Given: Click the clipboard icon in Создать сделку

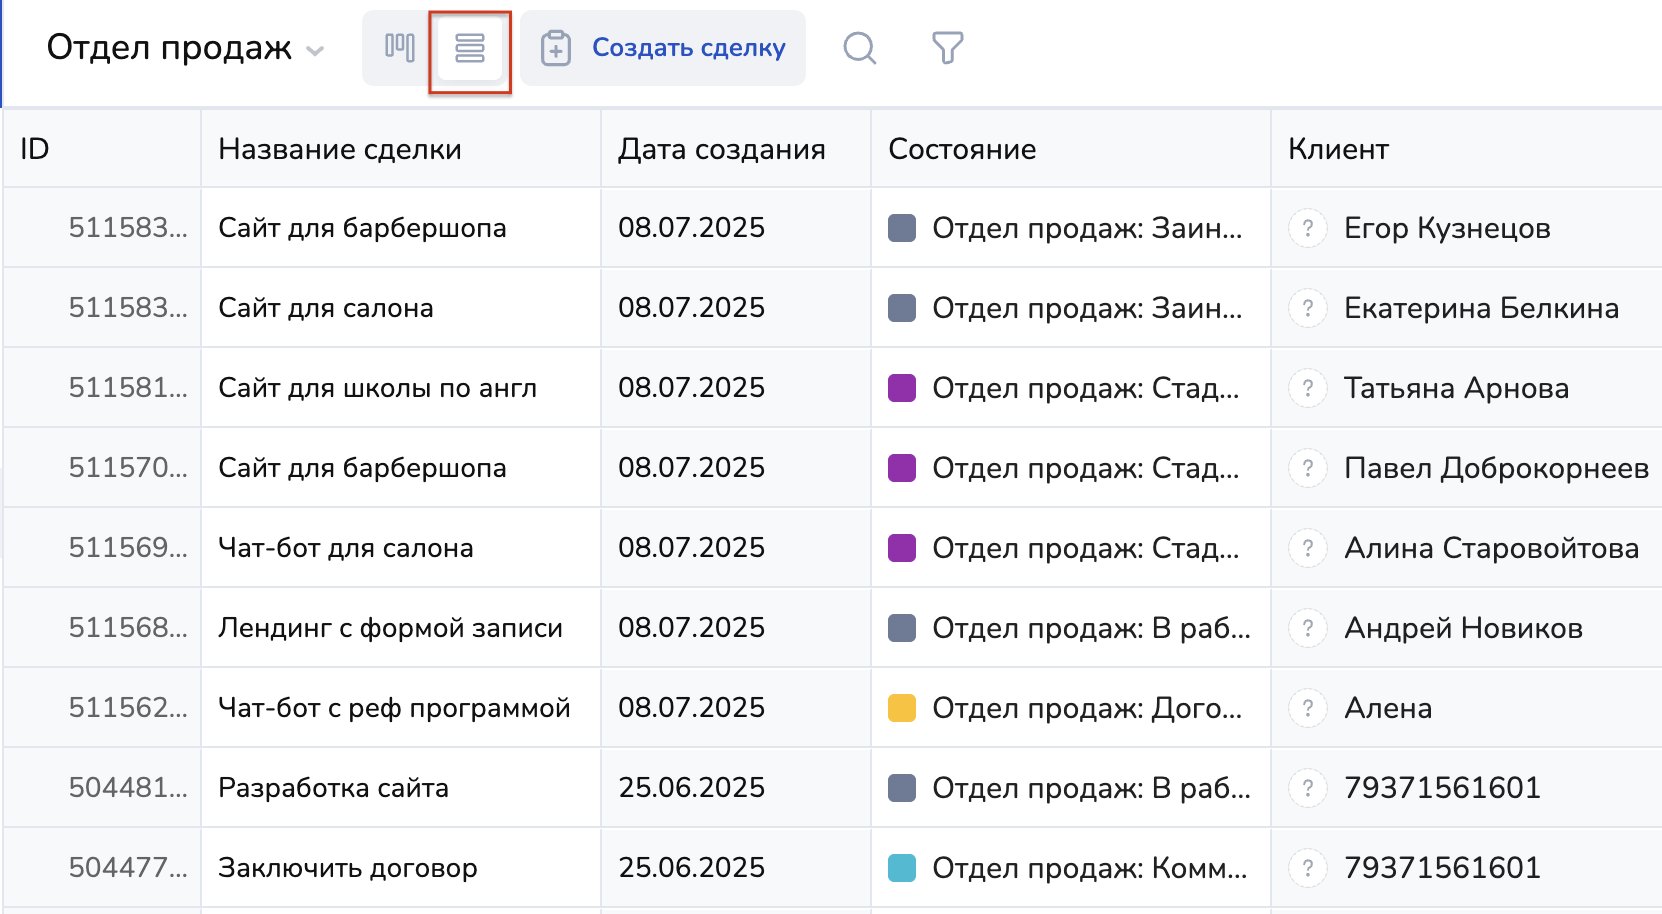Looking at the screenshot, I should (x=556, y=48).
